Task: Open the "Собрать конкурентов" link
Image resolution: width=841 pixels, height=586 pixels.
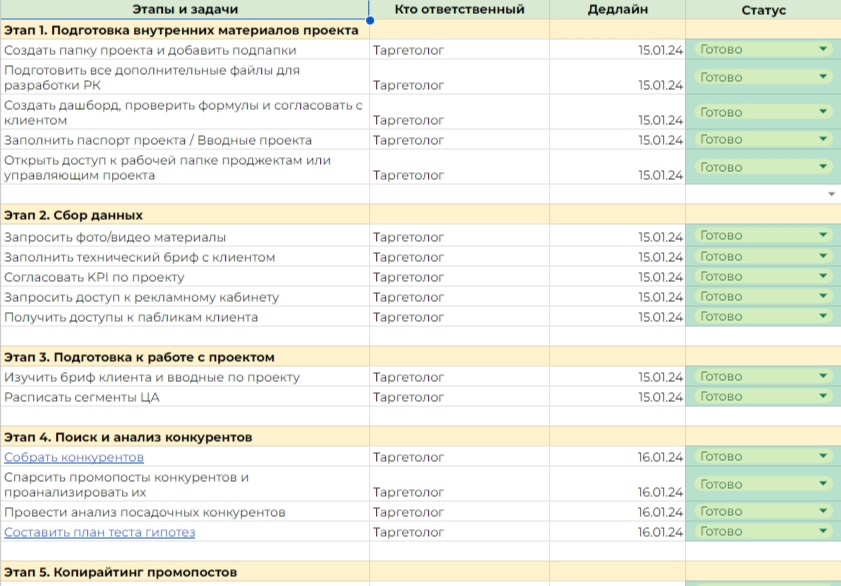Action: 74,457
